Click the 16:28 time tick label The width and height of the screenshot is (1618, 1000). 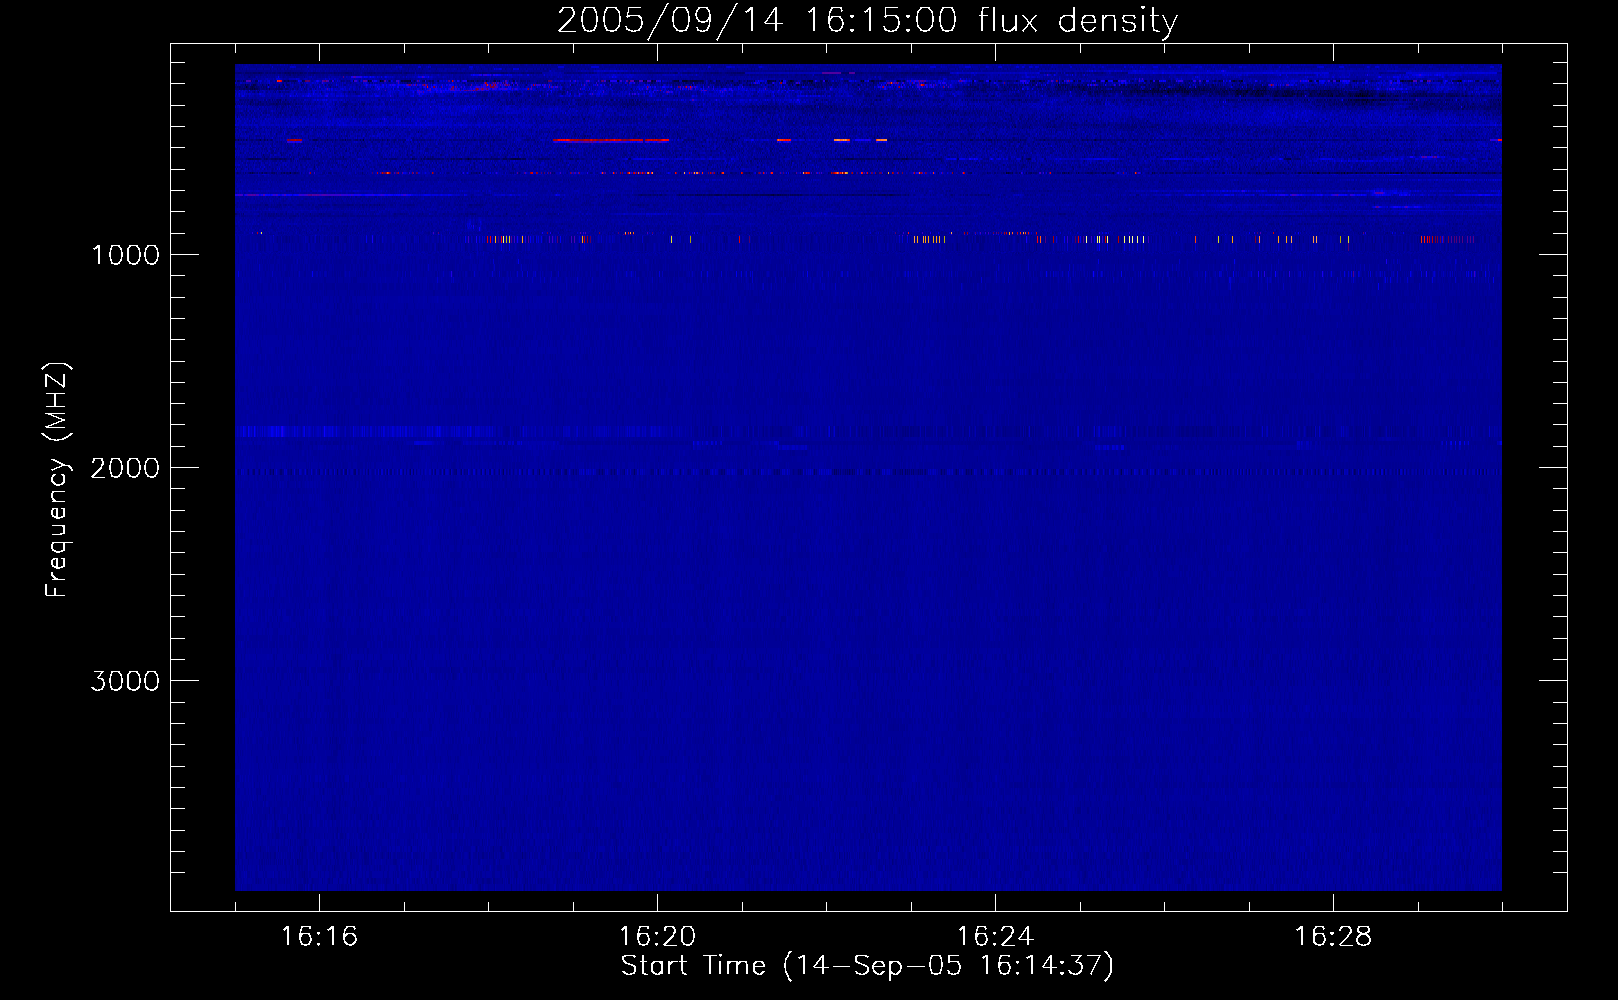point(1333,937)
